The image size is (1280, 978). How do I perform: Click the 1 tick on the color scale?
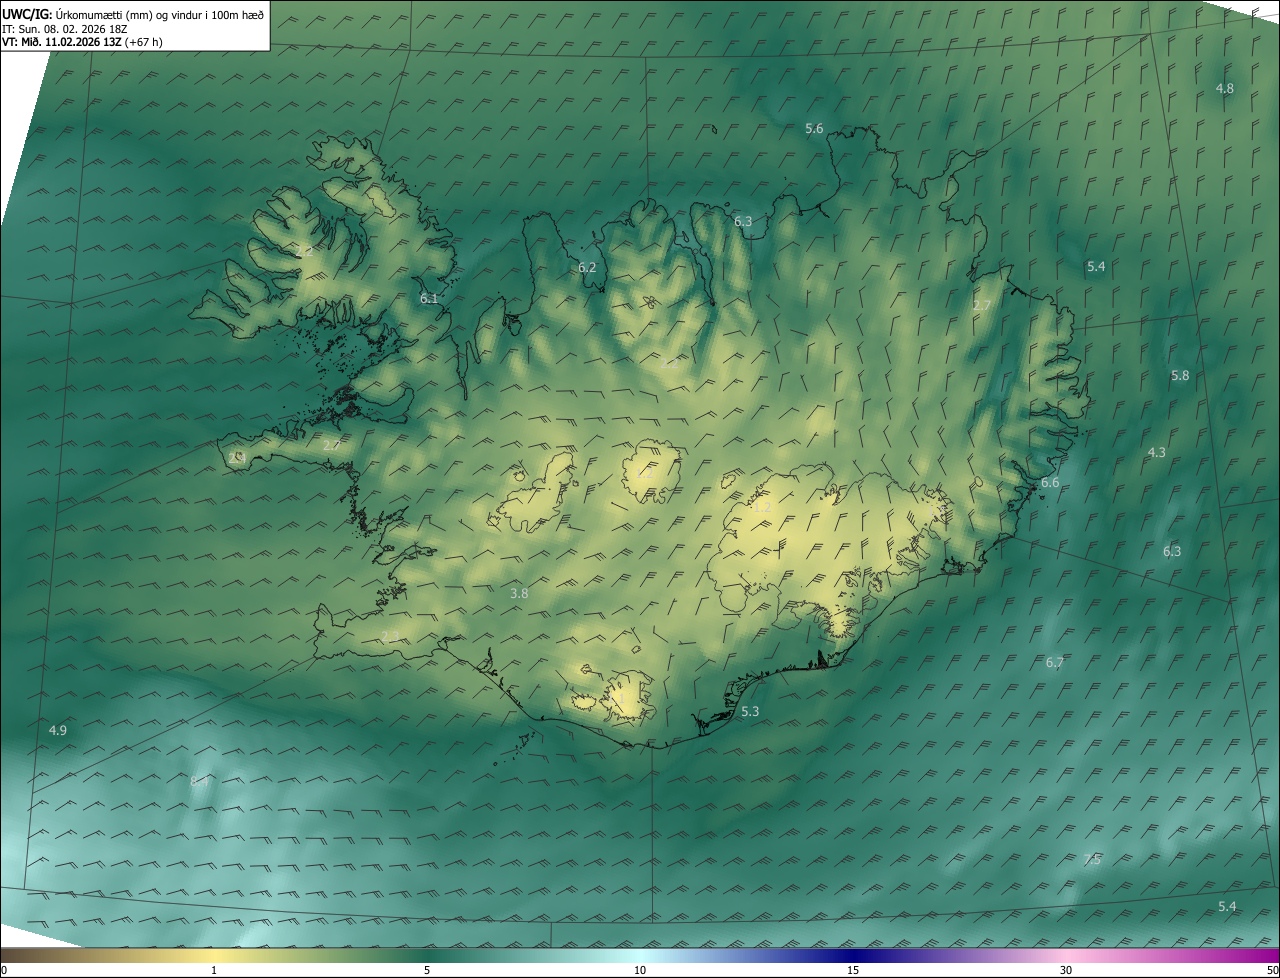tap(214, 970)
